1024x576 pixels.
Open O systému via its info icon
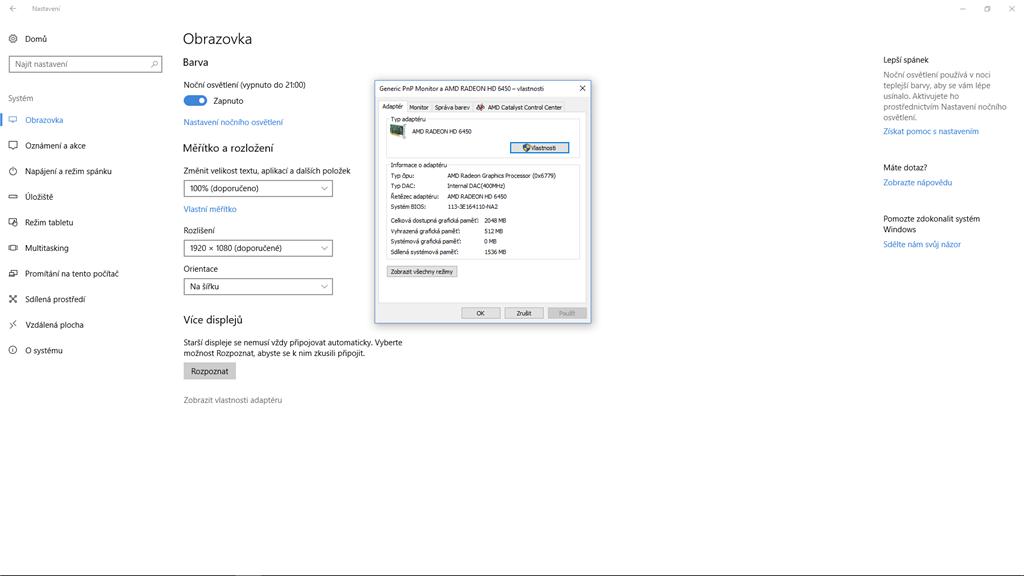click(13, 350)
